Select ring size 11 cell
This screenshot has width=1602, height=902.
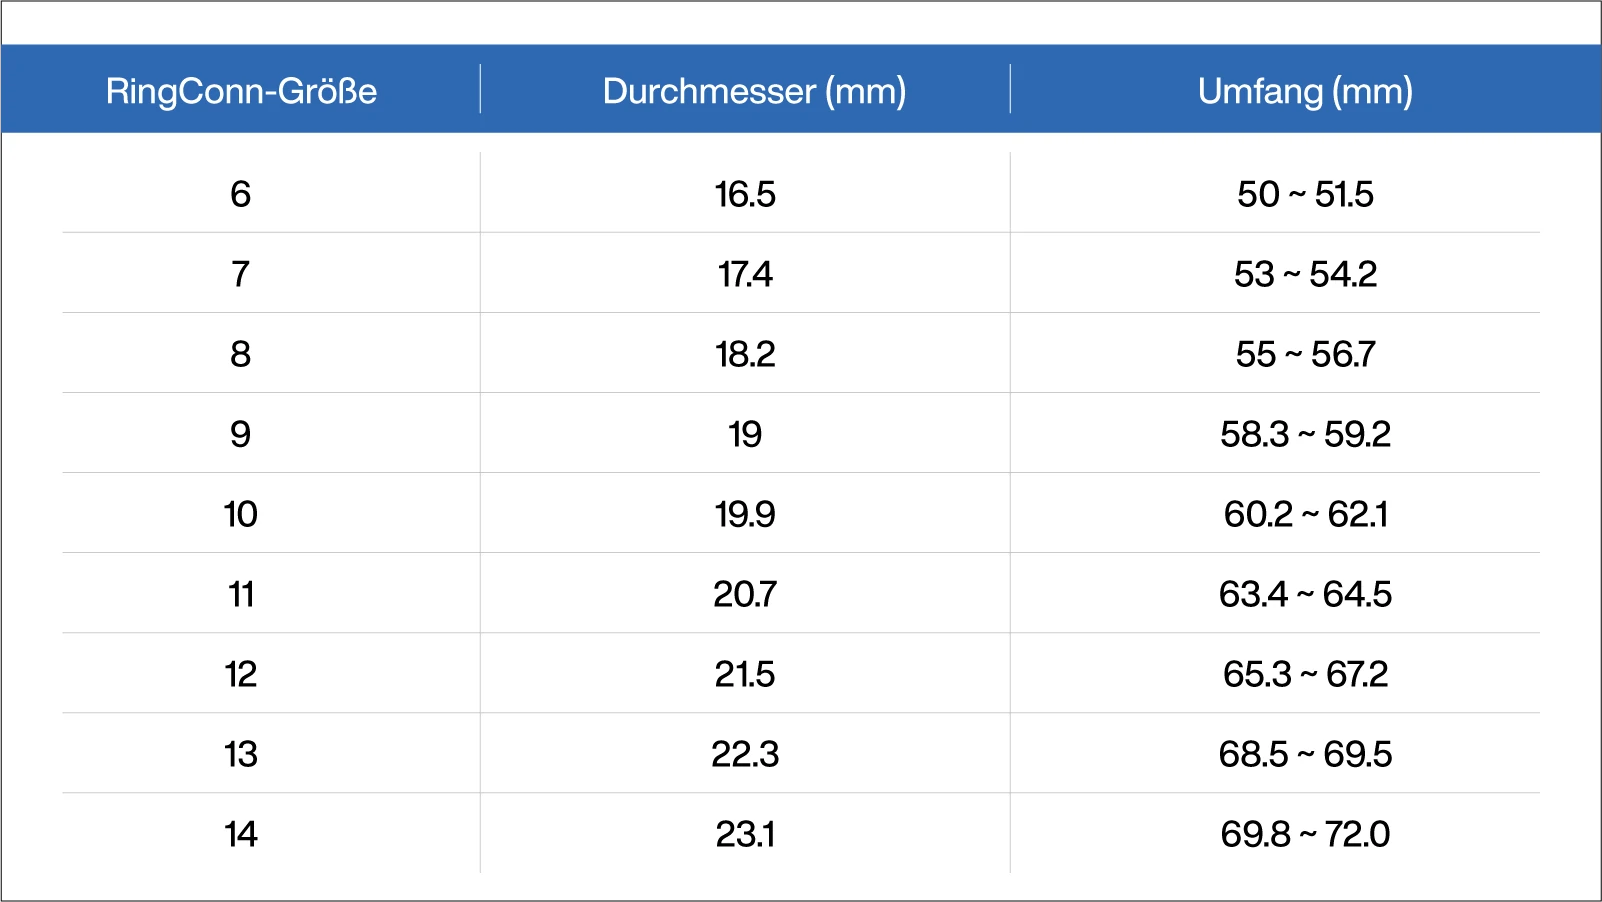pos(241,594)
